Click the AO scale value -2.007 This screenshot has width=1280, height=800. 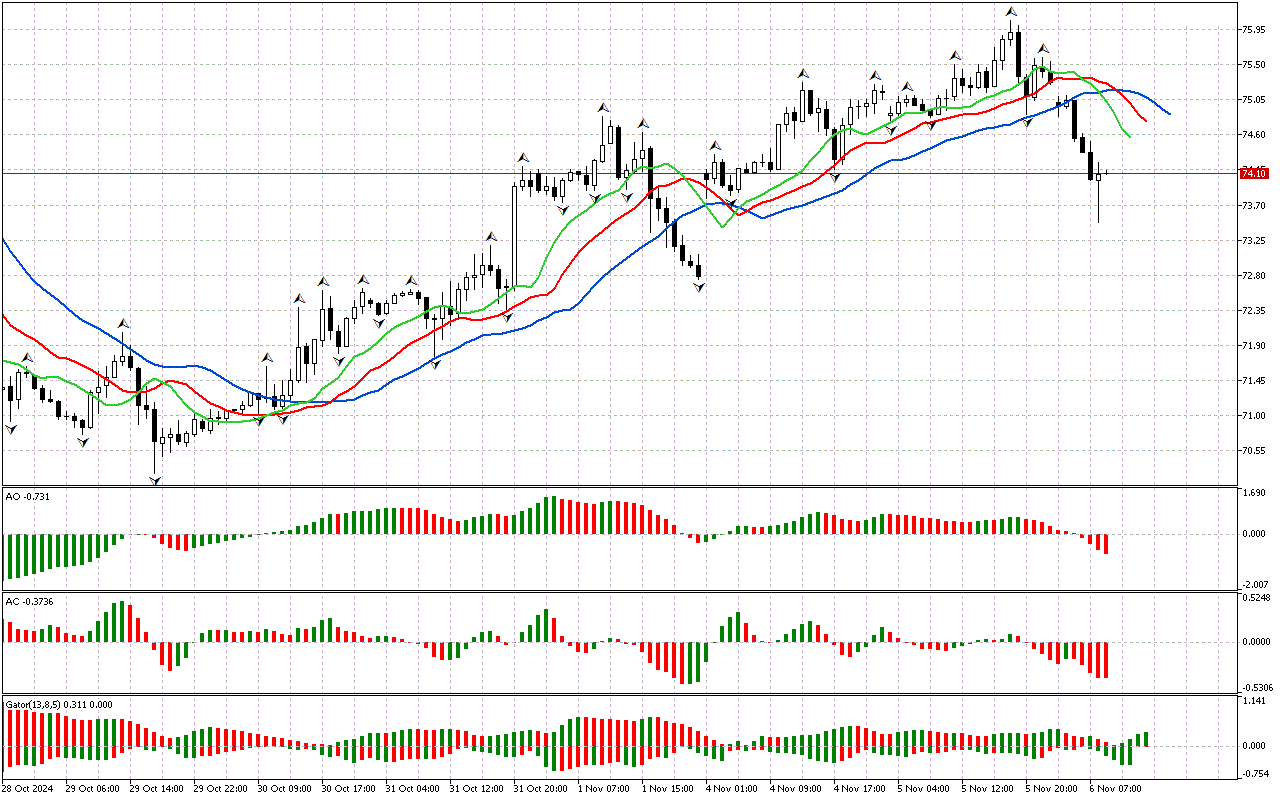[x=1253, y=583]
